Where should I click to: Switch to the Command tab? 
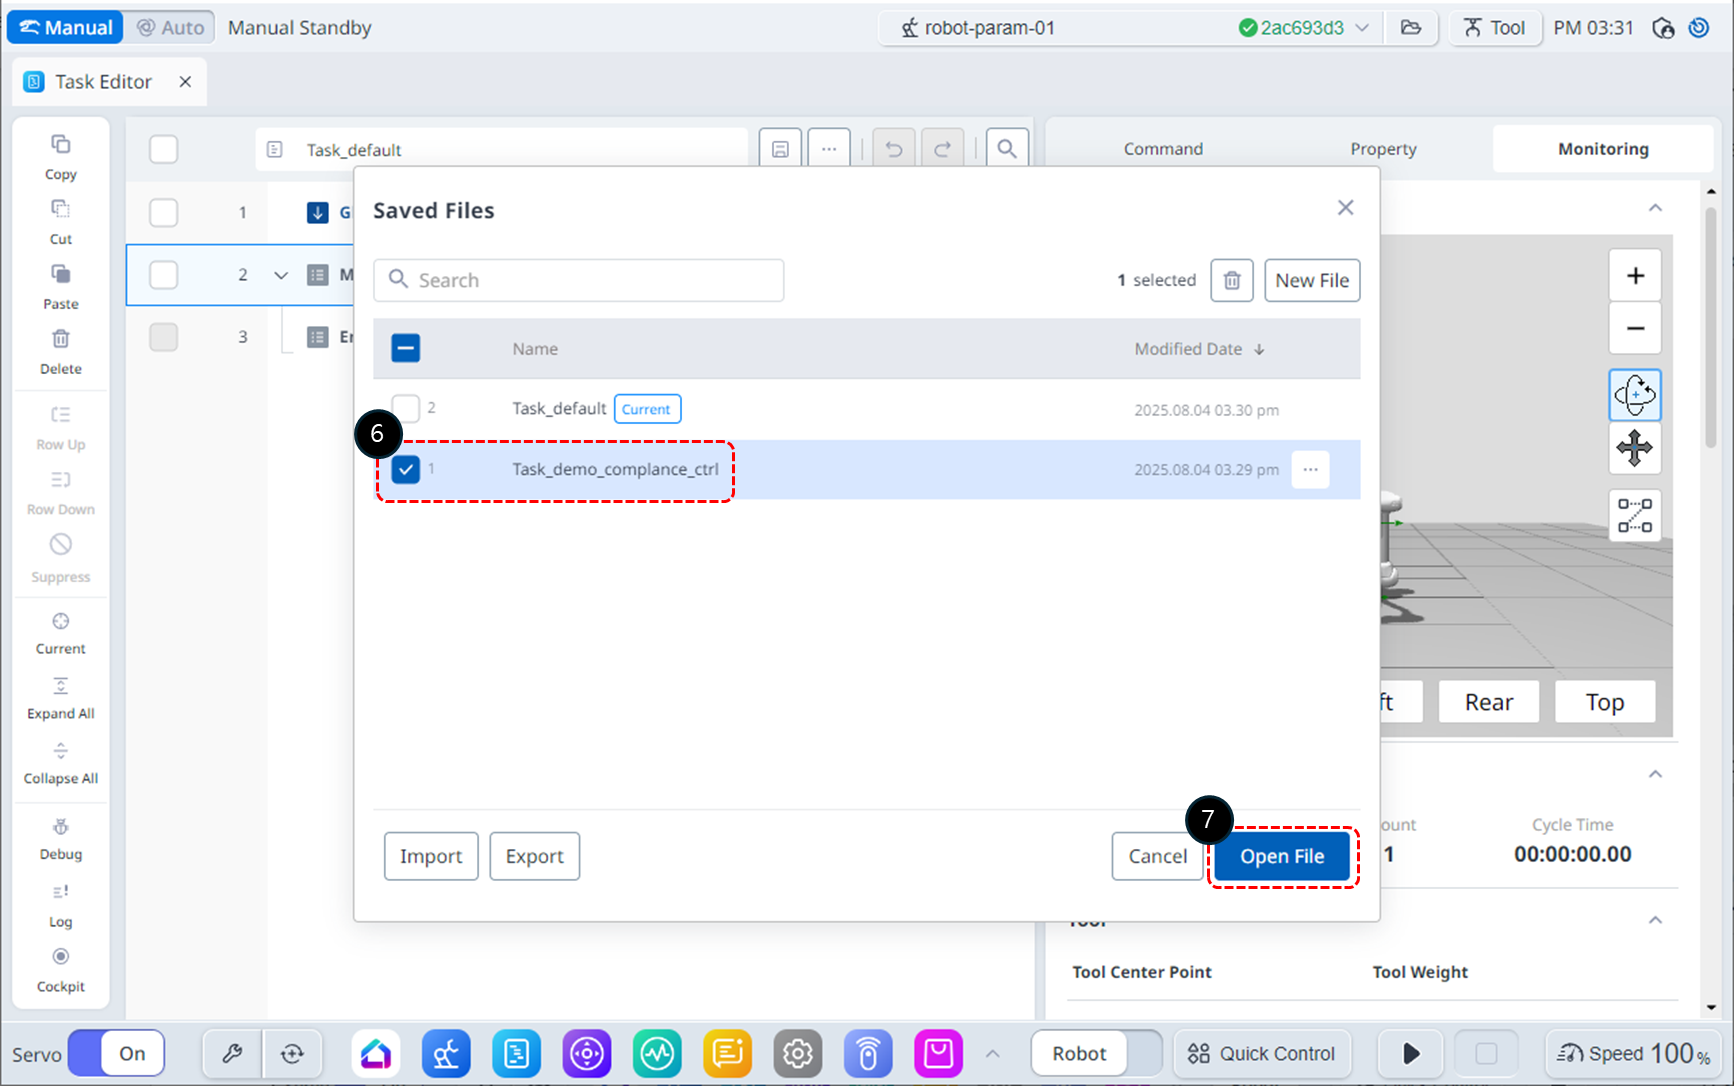click(1163, 149)
